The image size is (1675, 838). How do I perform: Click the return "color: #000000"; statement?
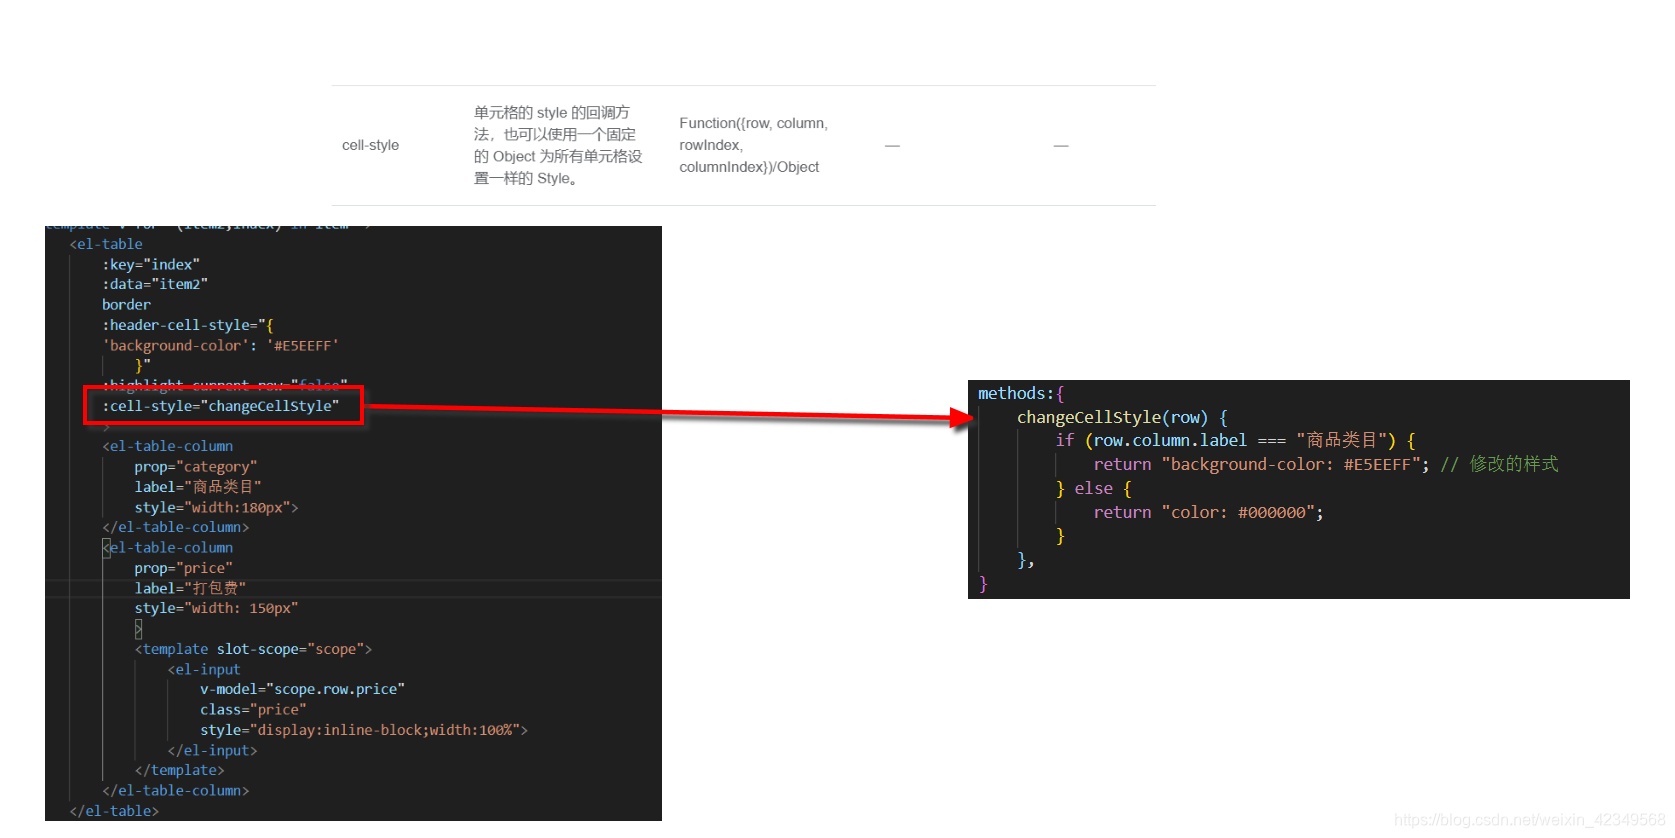[x=1208, y=512]
